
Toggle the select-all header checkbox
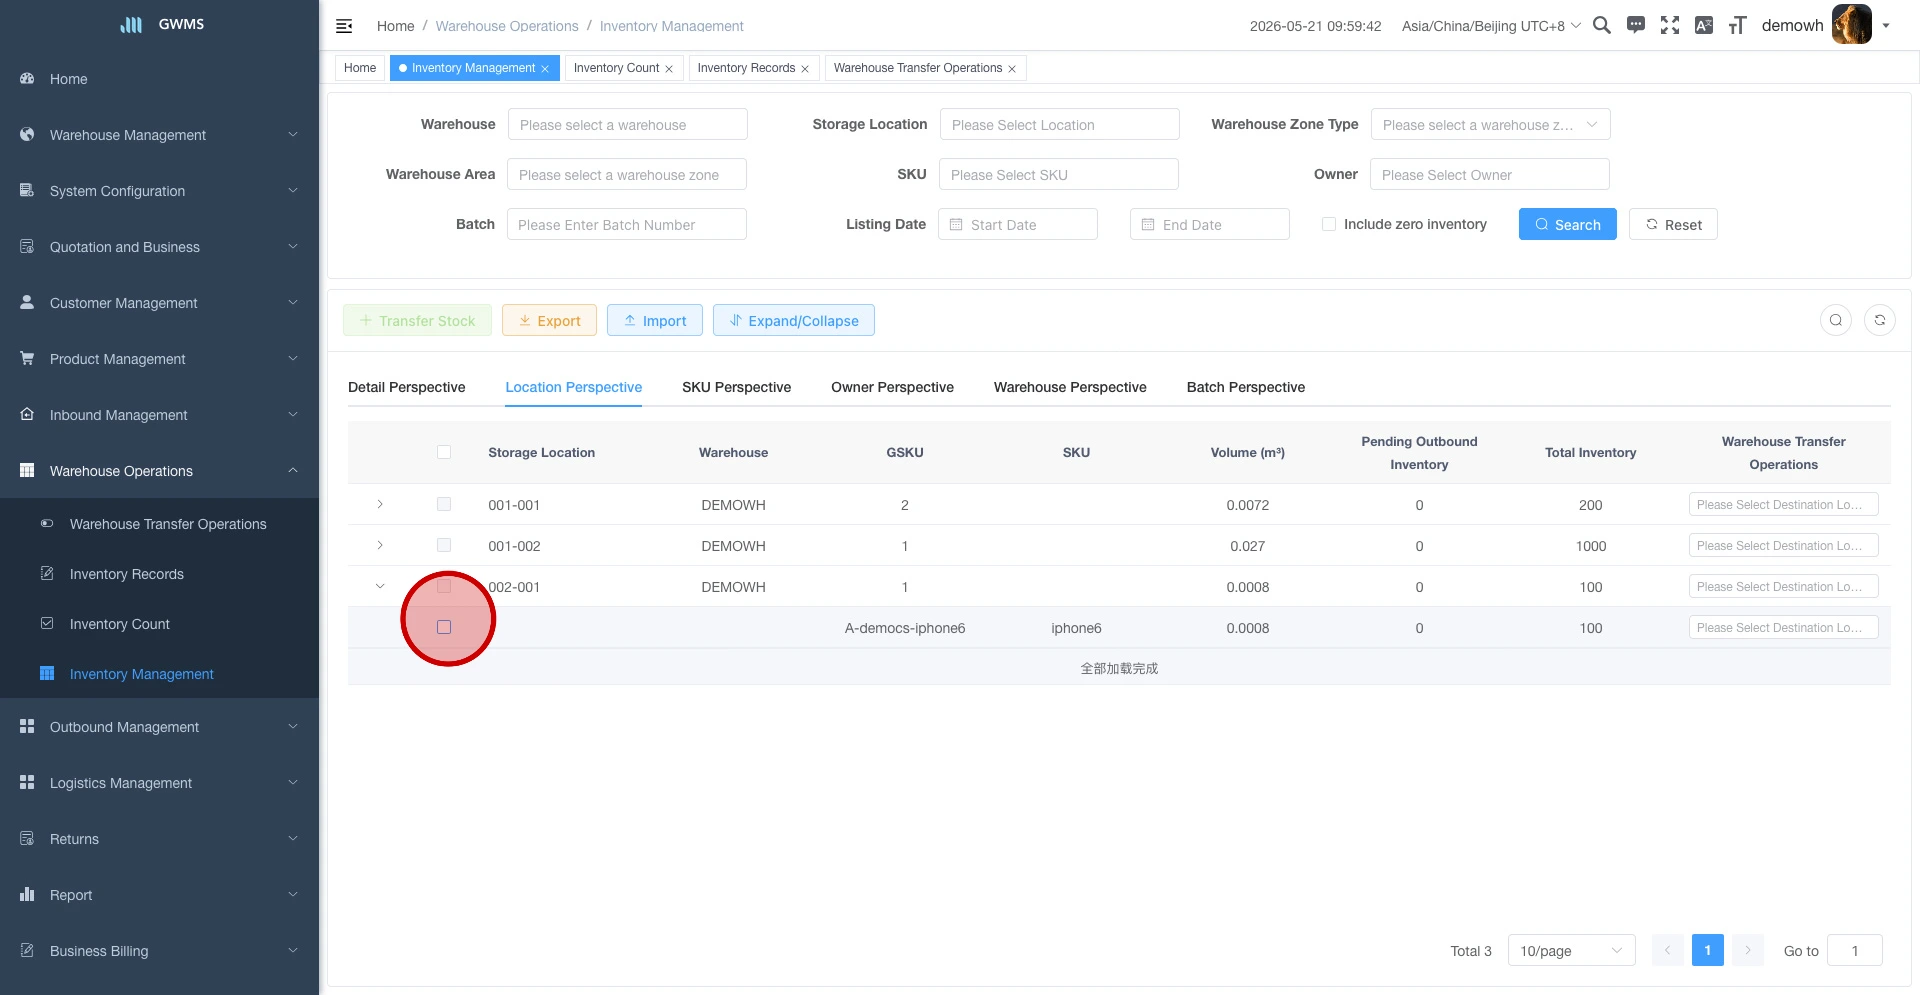(x=444, y=452)
